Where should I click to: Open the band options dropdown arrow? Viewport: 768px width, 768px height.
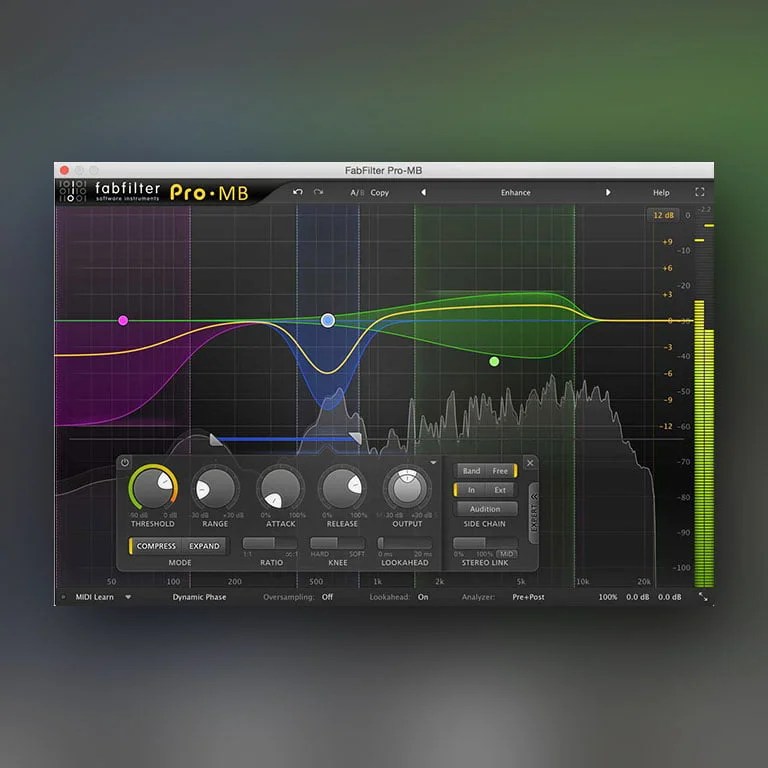pos(433,462)
